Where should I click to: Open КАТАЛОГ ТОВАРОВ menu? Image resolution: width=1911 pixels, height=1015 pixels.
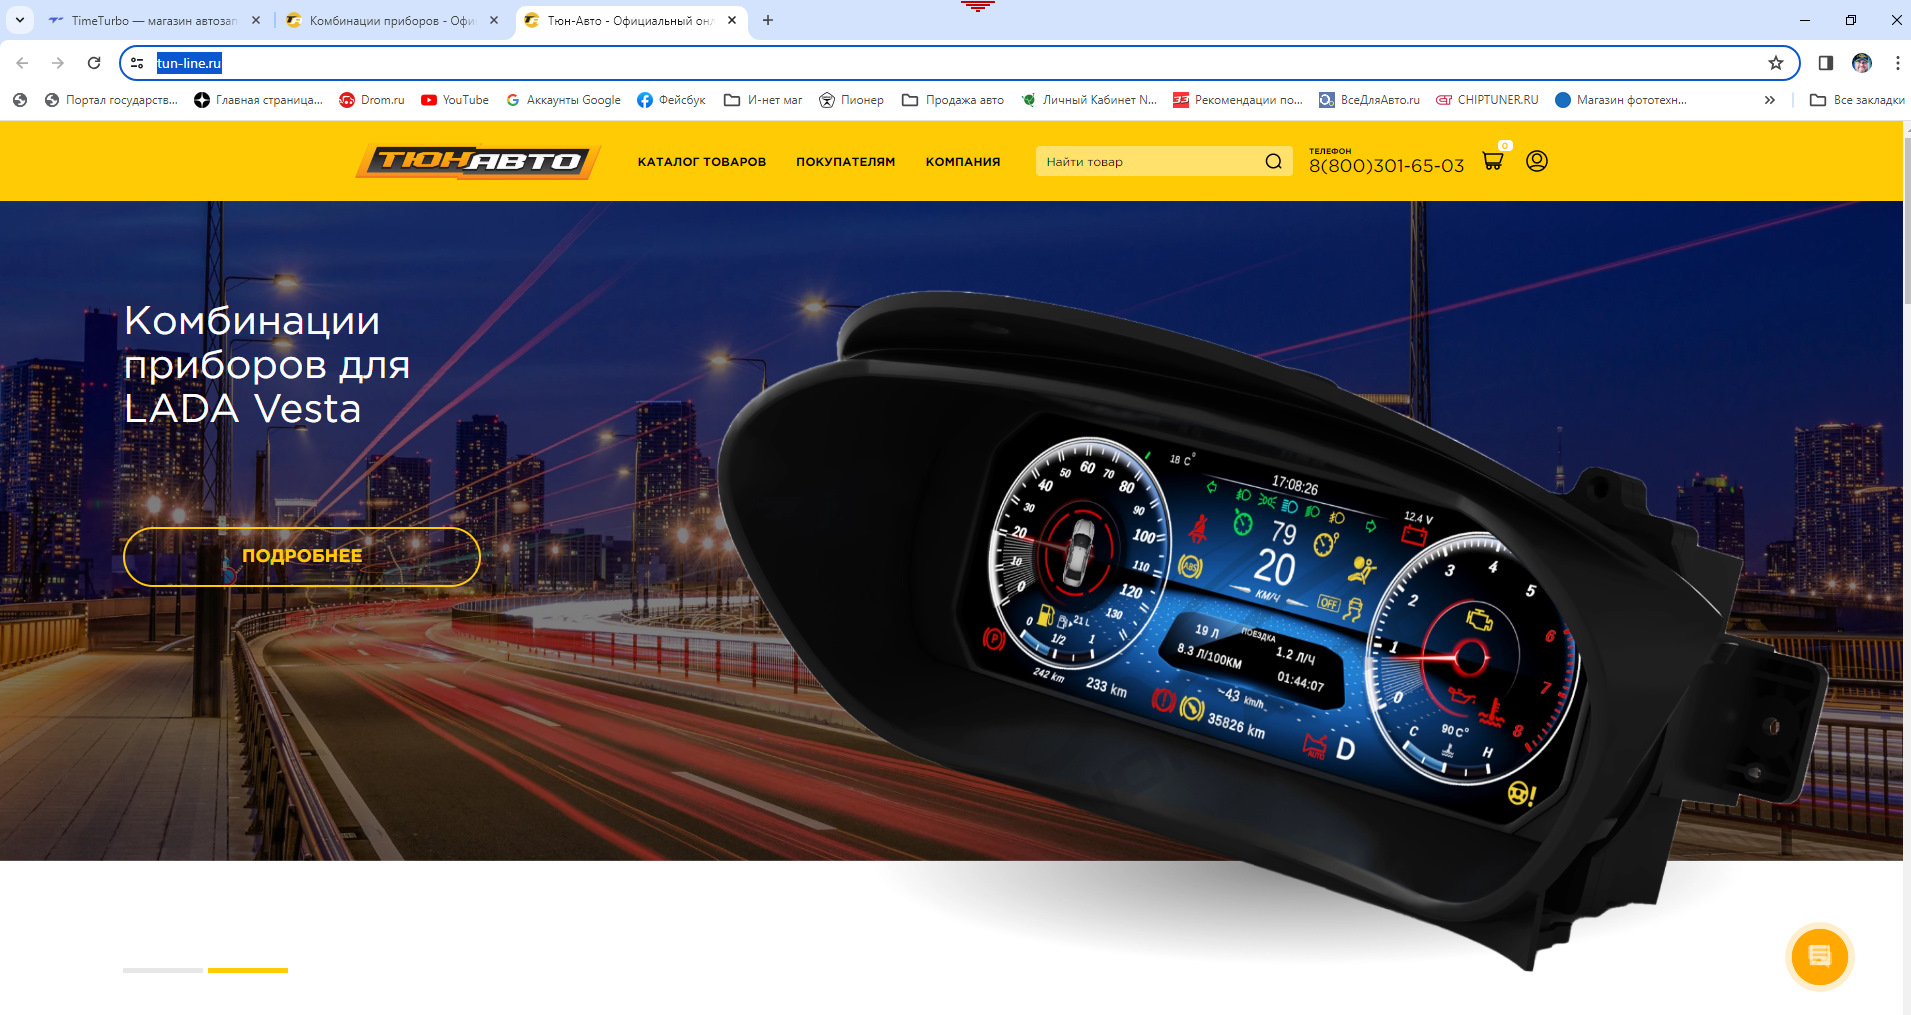(x=702, y=162)
